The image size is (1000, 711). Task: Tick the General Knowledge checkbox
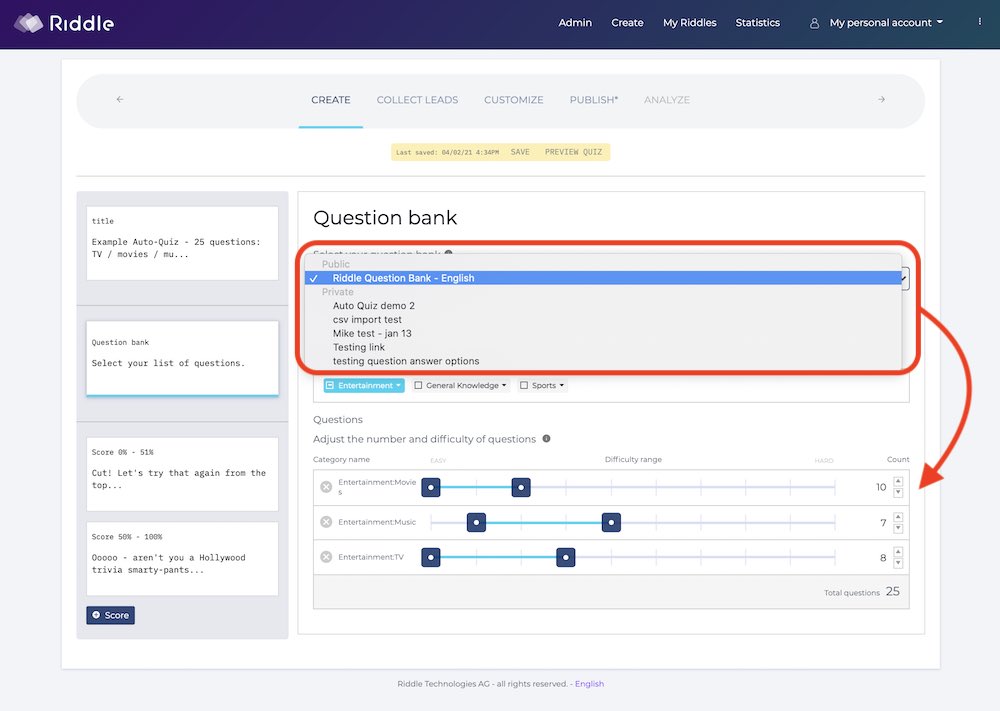pyautogui.click(x=418, y=385)
